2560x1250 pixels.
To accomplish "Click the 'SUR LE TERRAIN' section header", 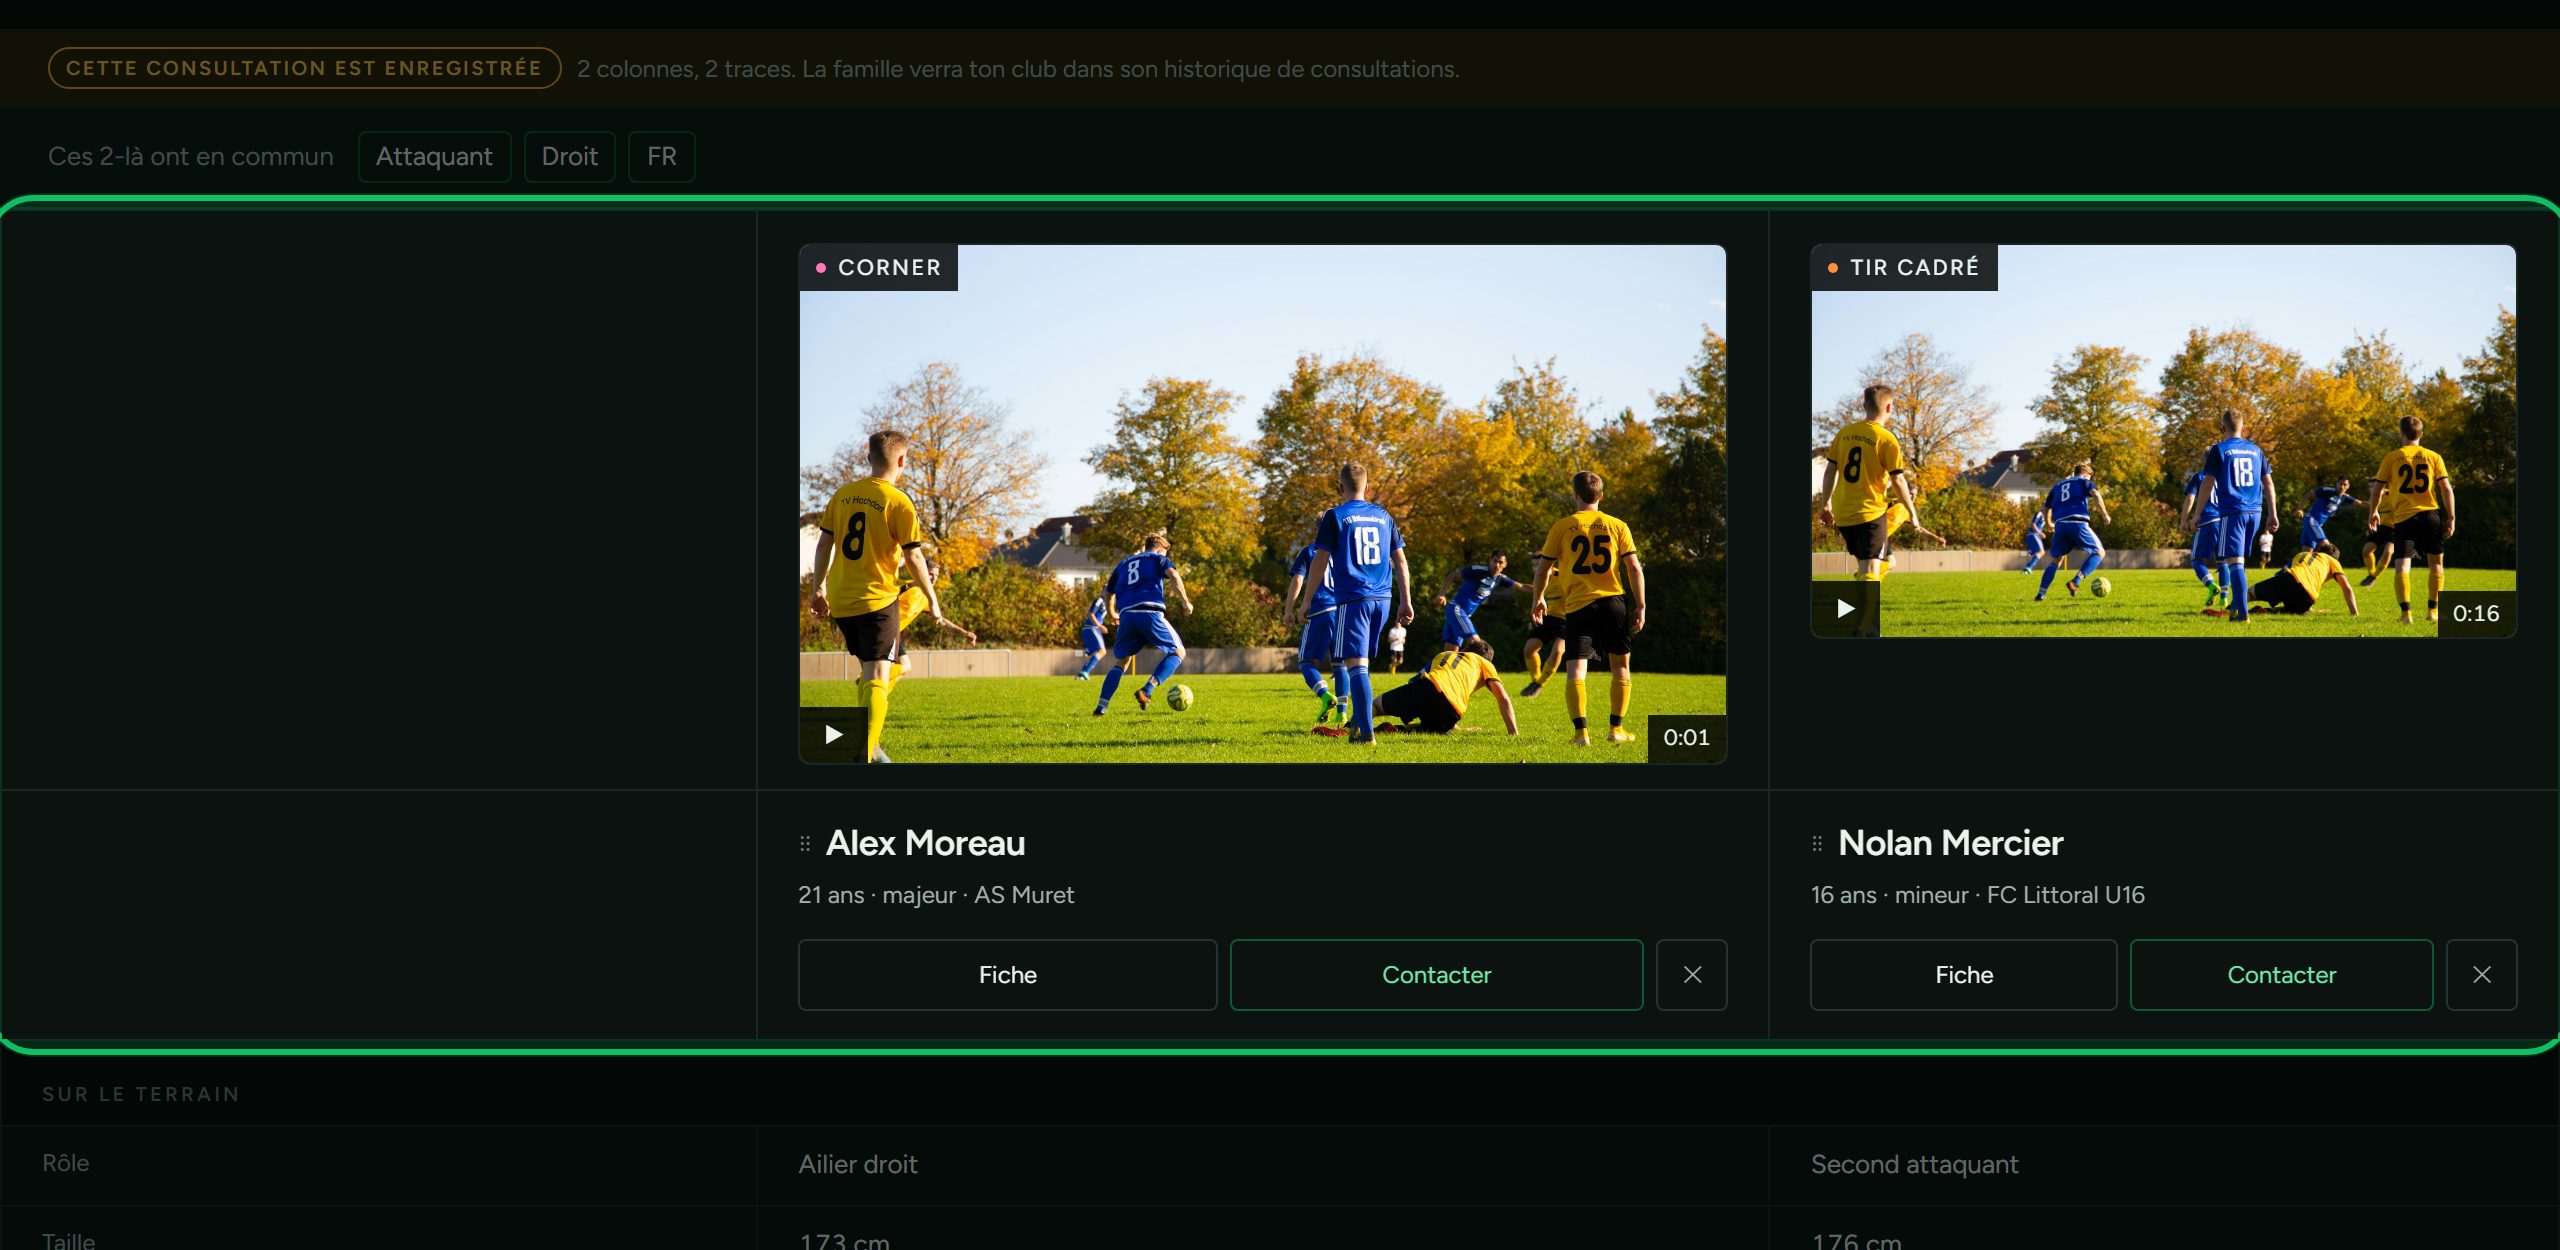I will pyautogui.click(x=141, y=1094).
